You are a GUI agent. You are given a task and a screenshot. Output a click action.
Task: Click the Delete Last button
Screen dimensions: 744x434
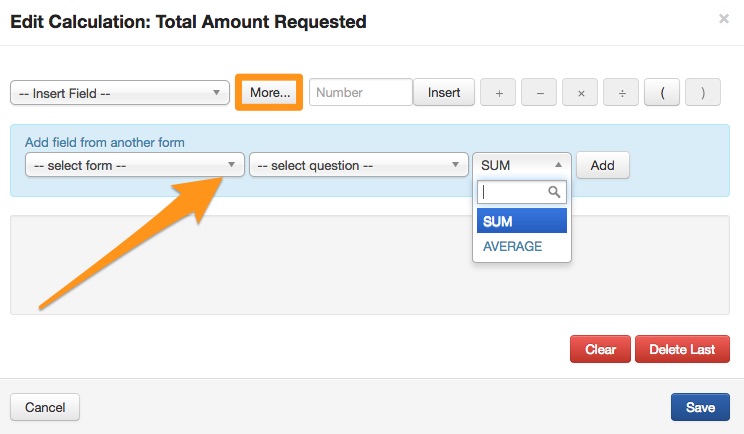coord(682,350)
